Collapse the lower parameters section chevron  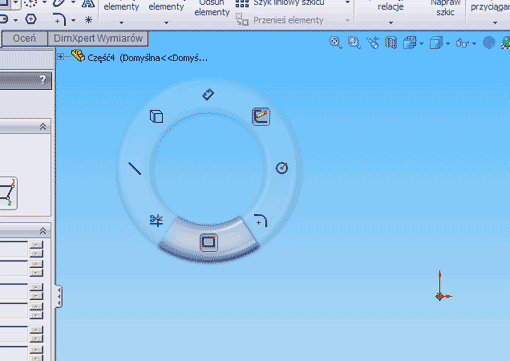pos(43,231)
